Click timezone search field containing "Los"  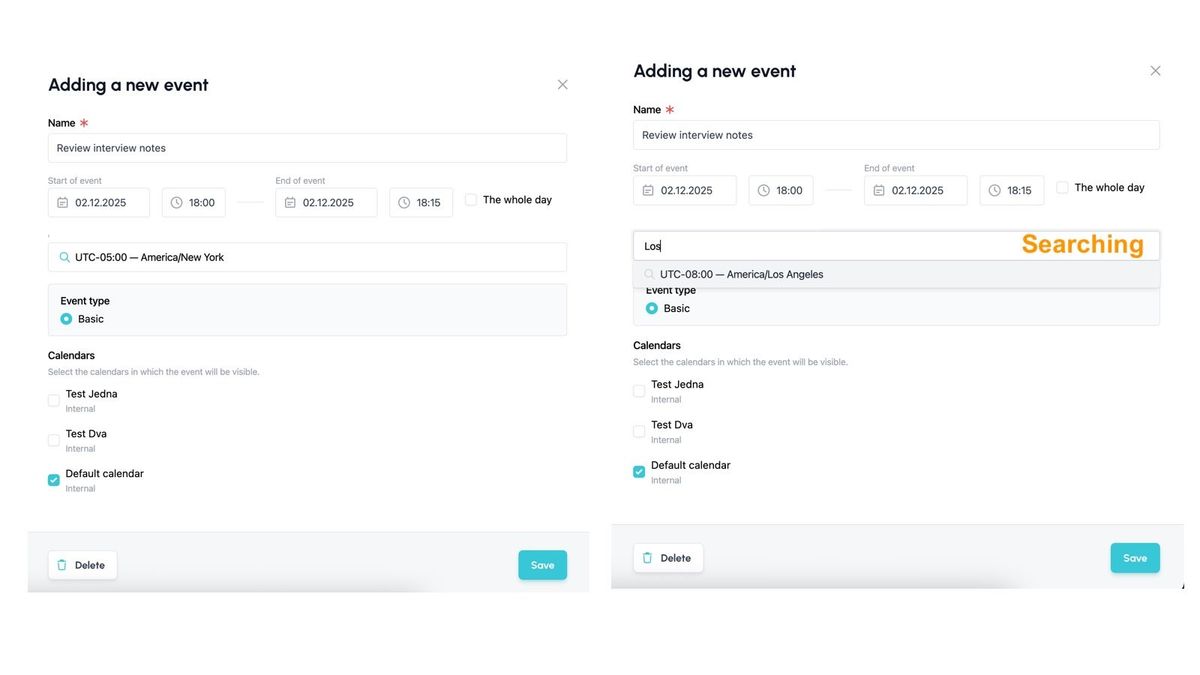(x=820, y=246)
